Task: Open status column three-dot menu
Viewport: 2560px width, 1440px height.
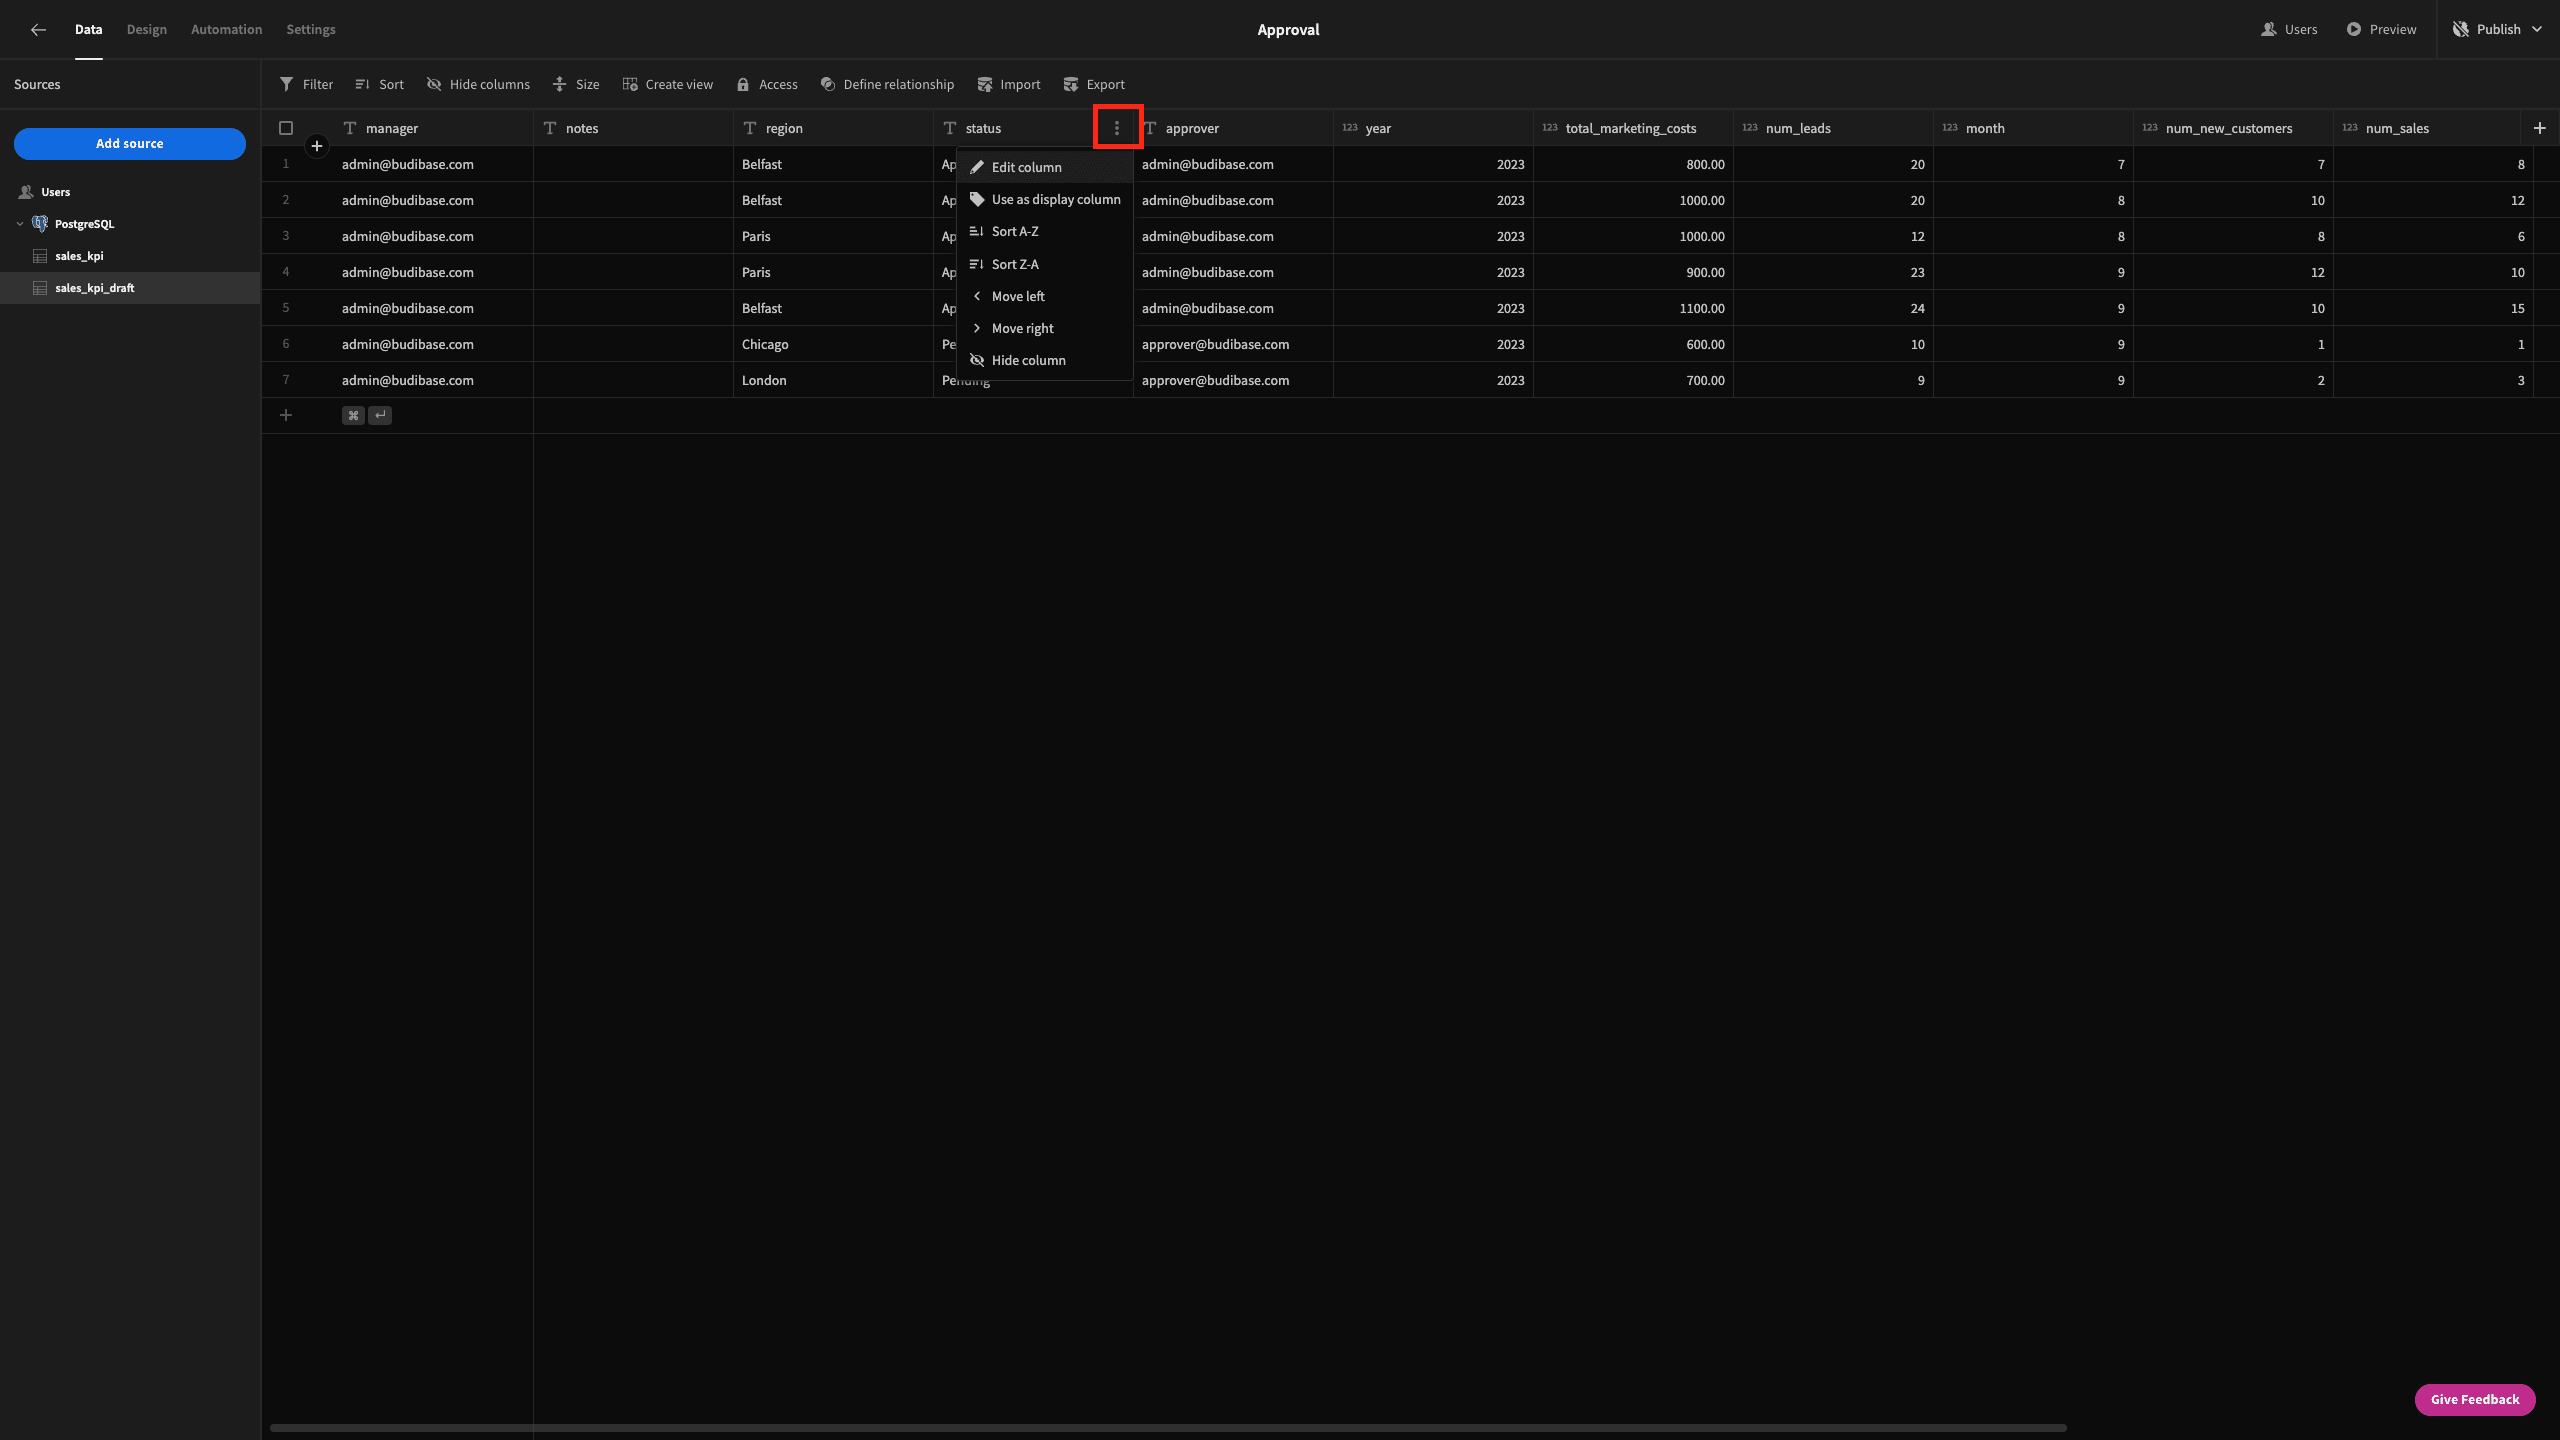Action: coord(1117,128)
